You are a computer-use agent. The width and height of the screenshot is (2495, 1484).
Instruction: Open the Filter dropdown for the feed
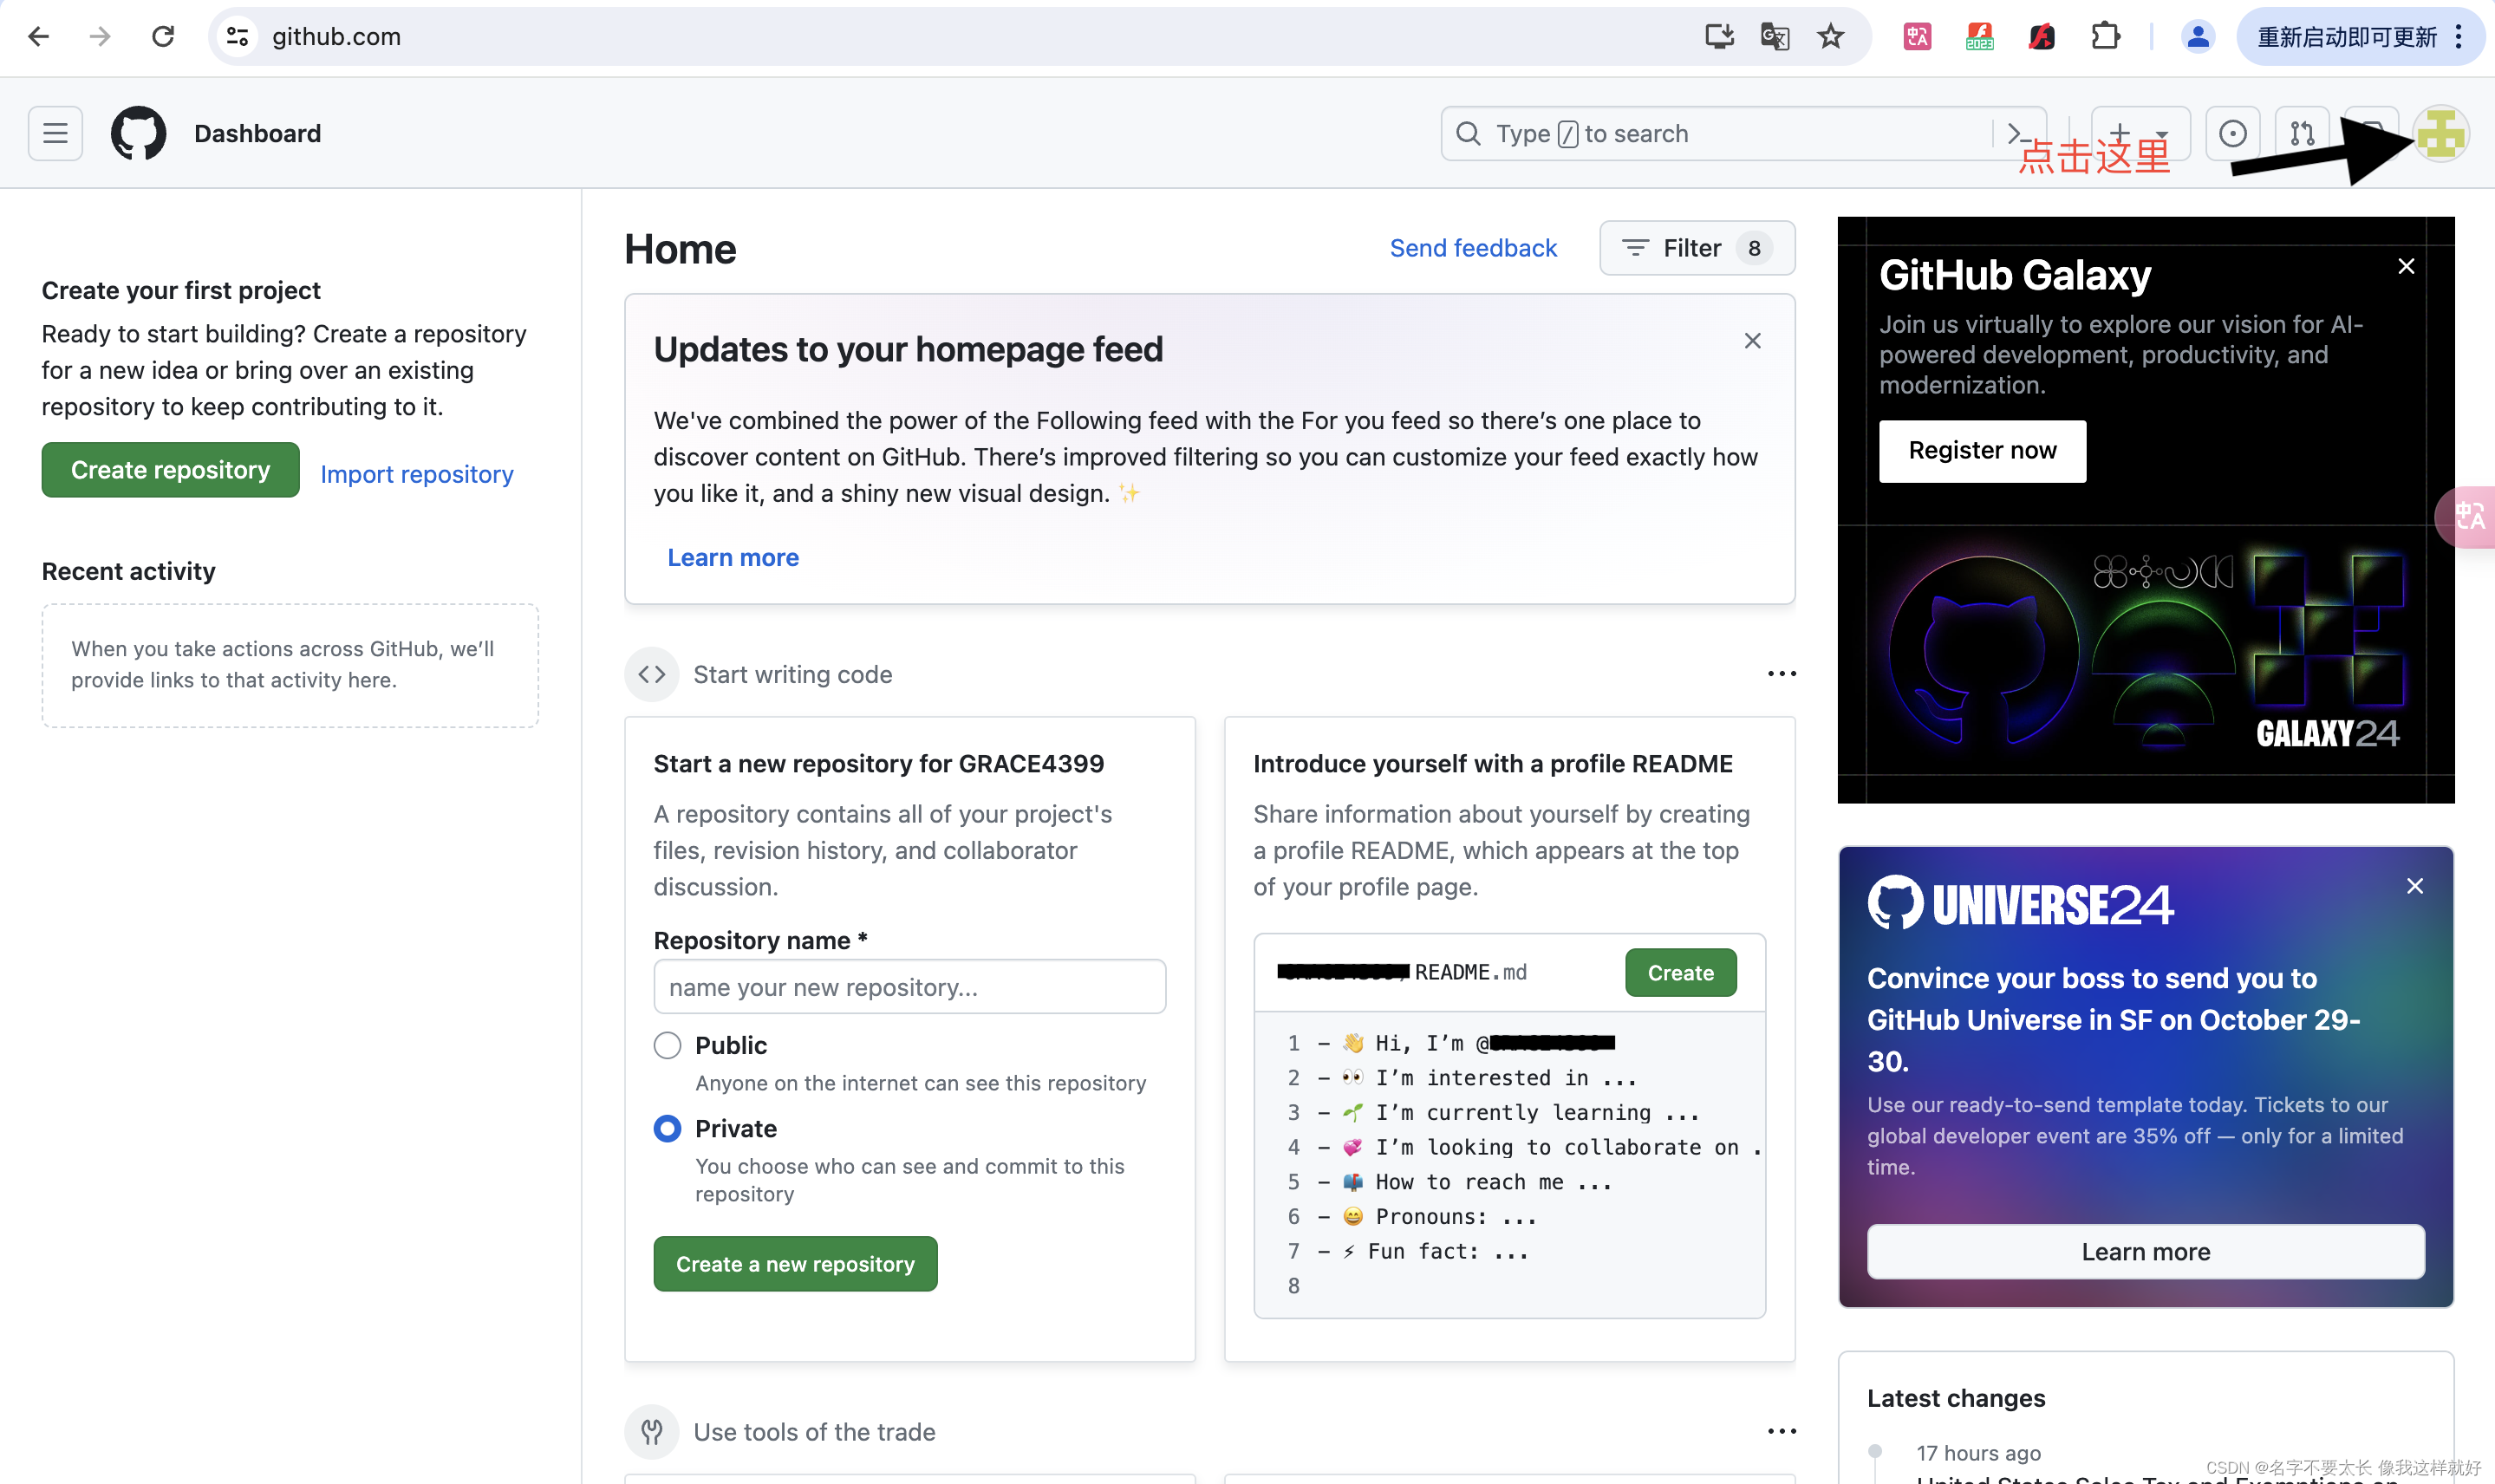1697,248
